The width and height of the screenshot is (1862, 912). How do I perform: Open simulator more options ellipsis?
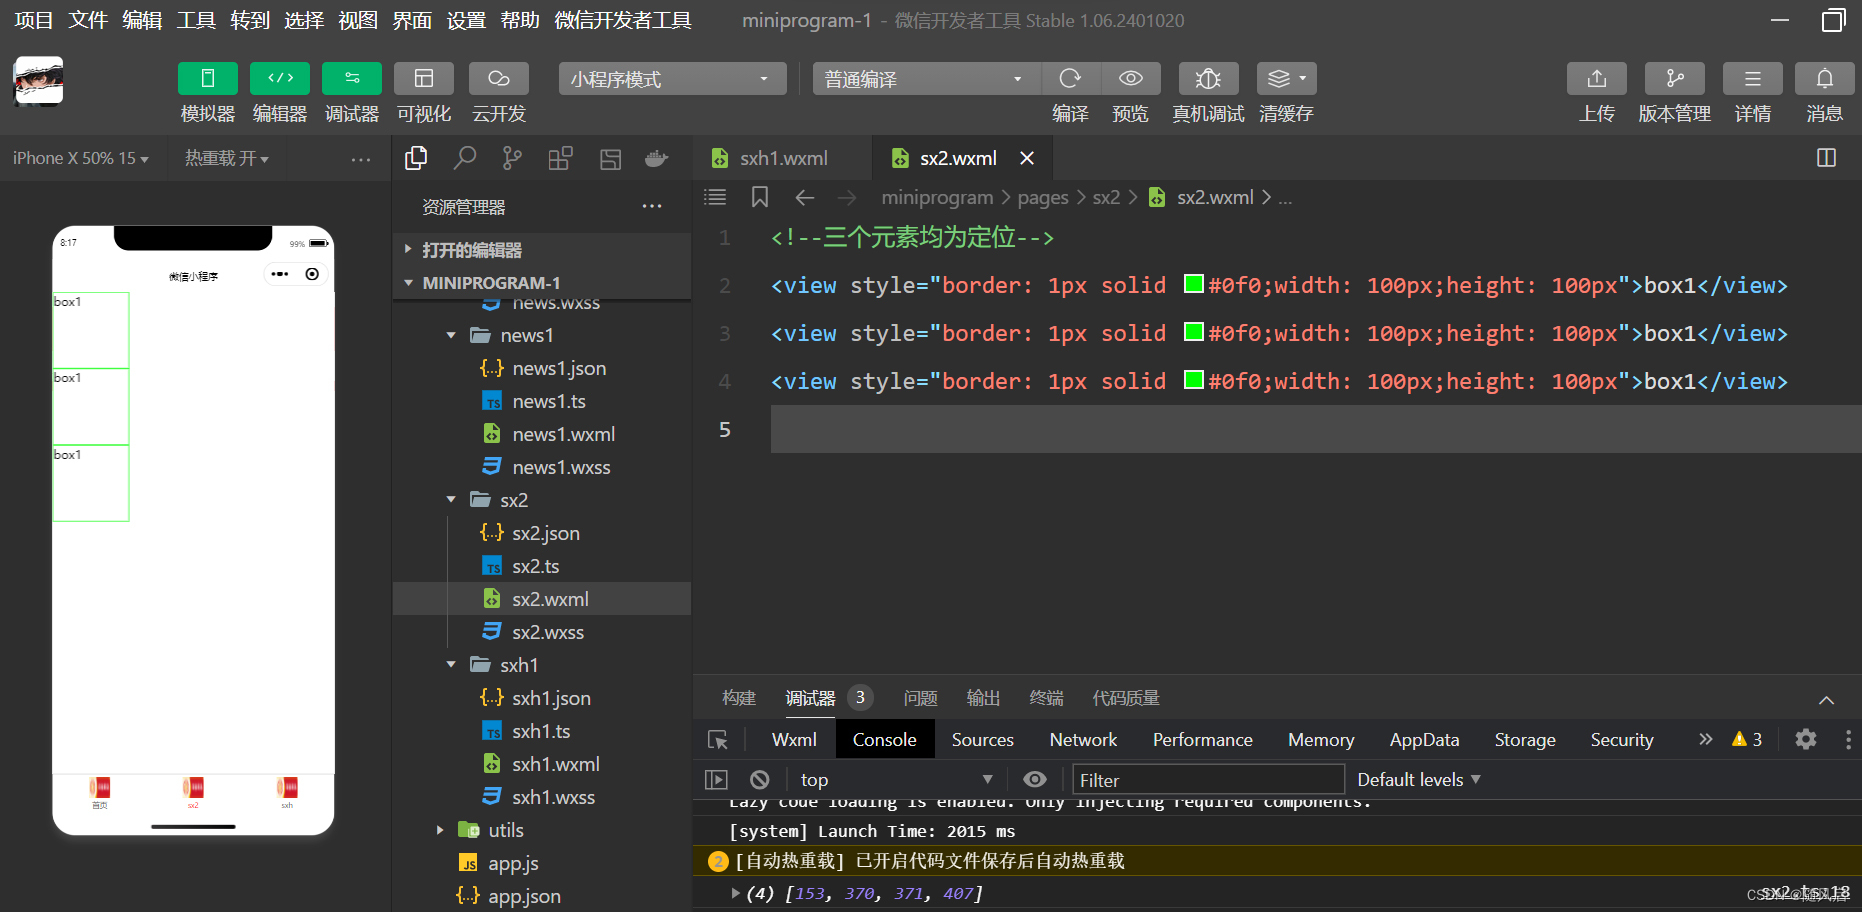361,159
